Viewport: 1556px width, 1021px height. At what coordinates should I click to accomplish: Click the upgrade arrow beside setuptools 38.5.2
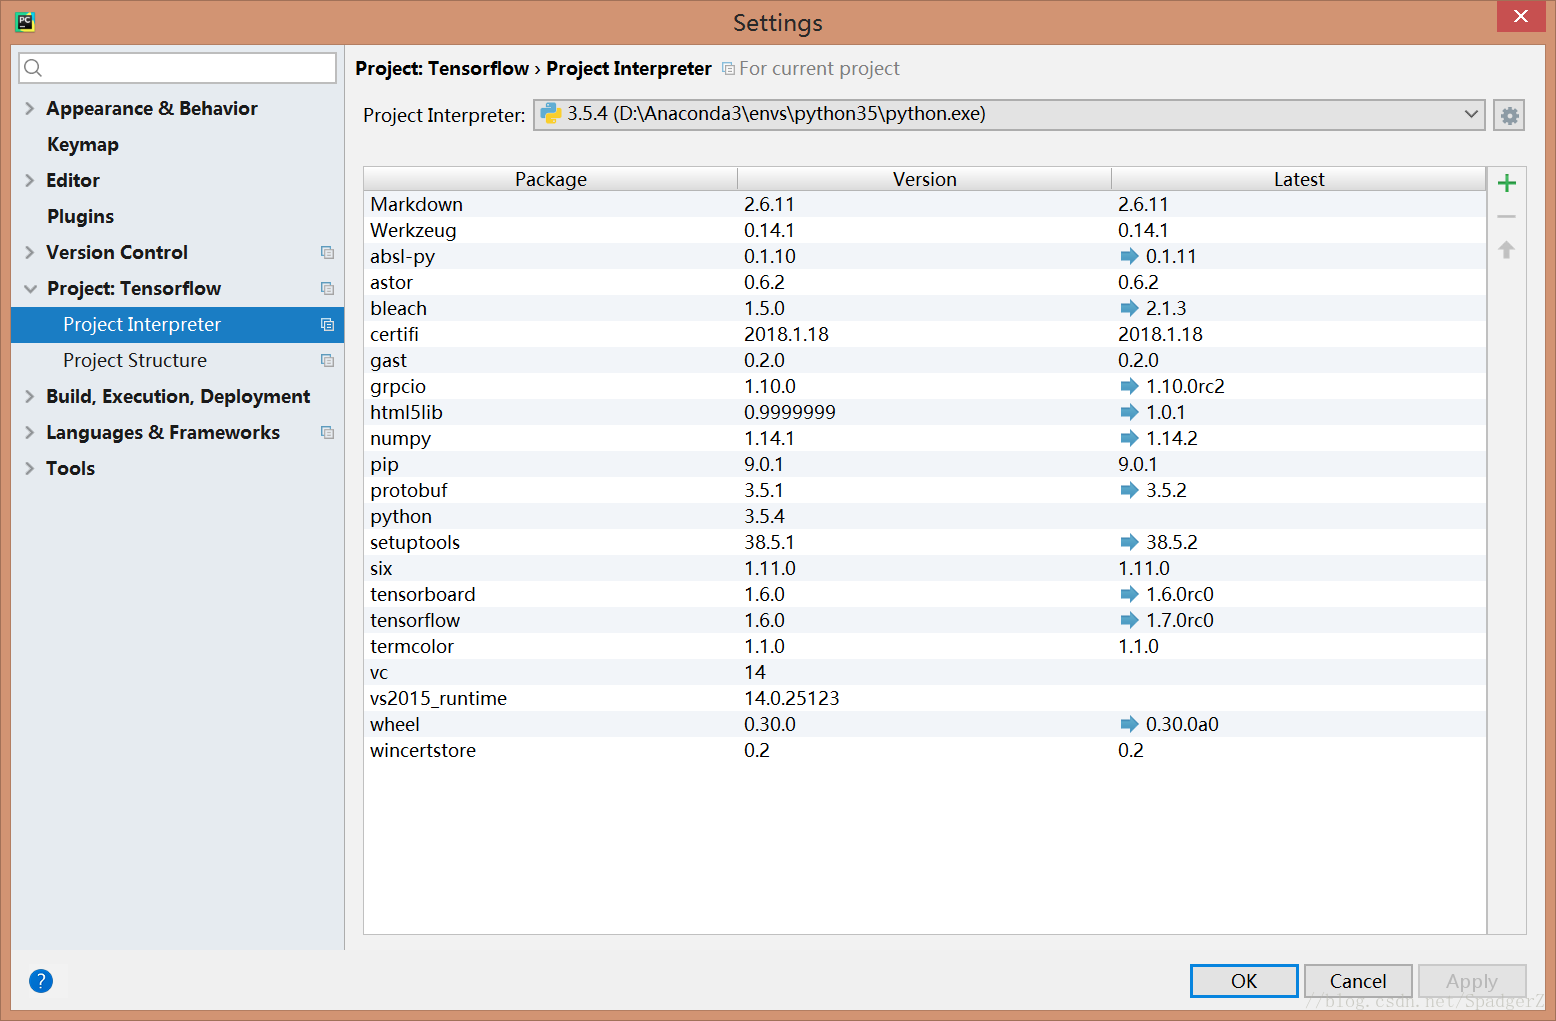[1129, 542]
